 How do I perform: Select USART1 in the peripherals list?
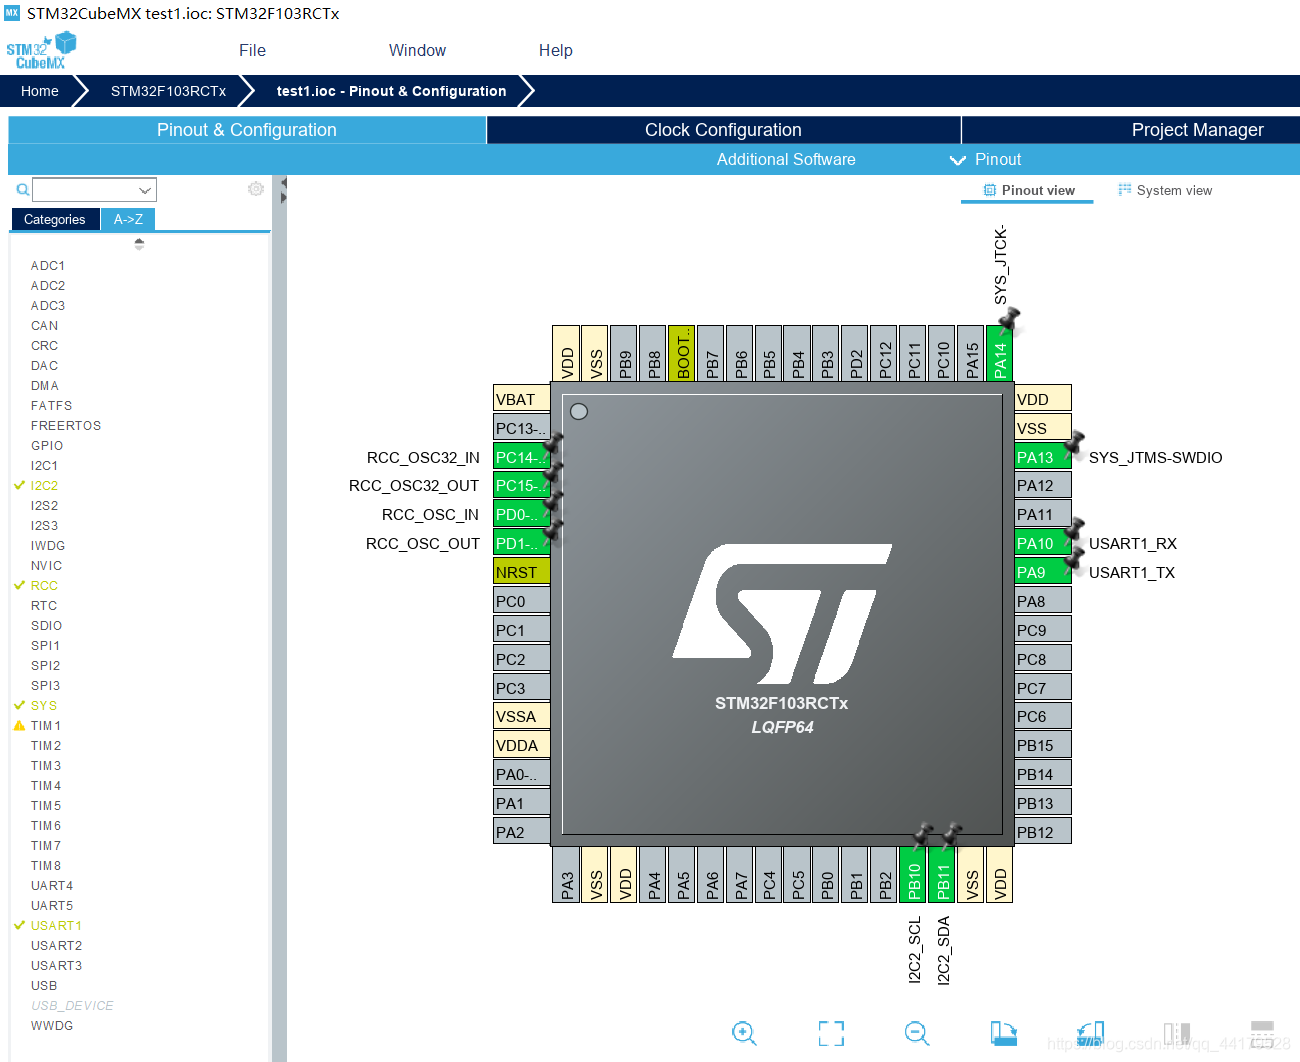(57, 925)
